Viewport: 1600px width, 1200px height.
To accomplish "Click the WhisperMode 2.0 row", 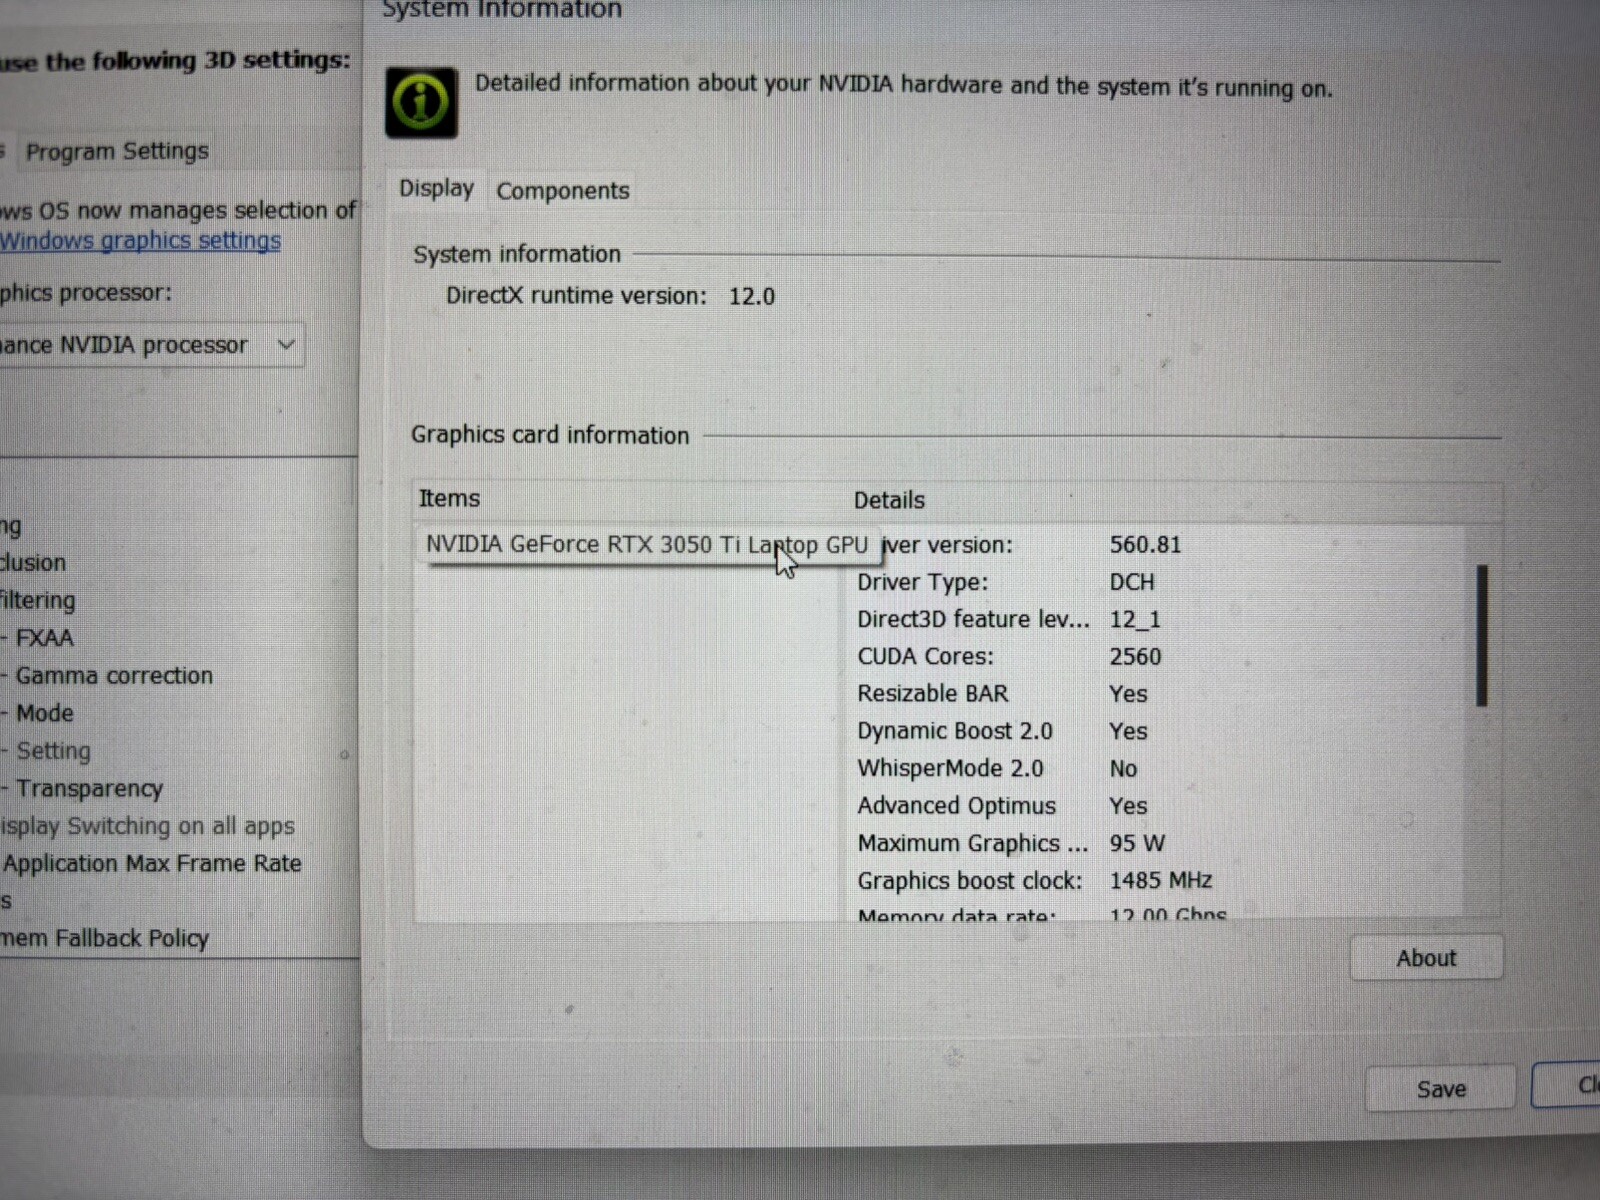I will pos(997,768).
